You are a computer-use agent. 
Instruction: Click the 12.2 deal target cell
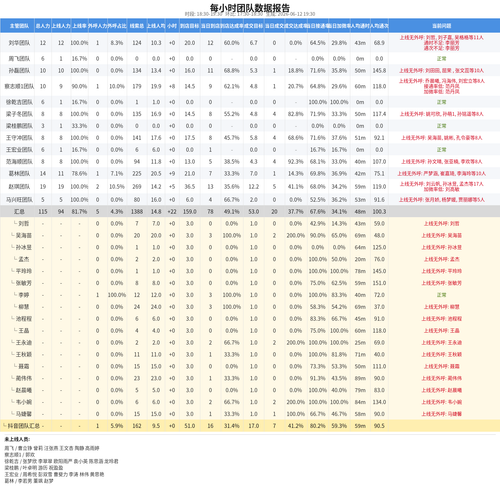253,187
